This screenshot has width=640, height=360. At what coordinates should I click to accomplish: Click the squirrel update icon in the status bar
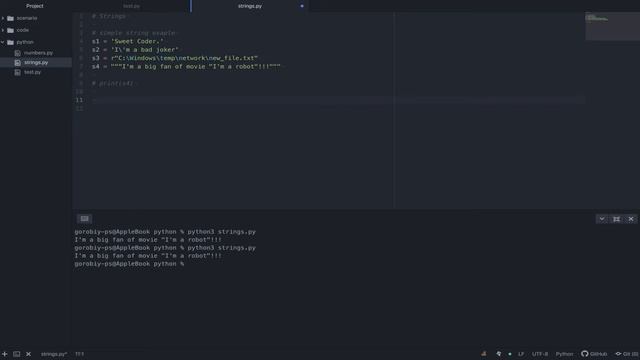click(x=498, y=354)
